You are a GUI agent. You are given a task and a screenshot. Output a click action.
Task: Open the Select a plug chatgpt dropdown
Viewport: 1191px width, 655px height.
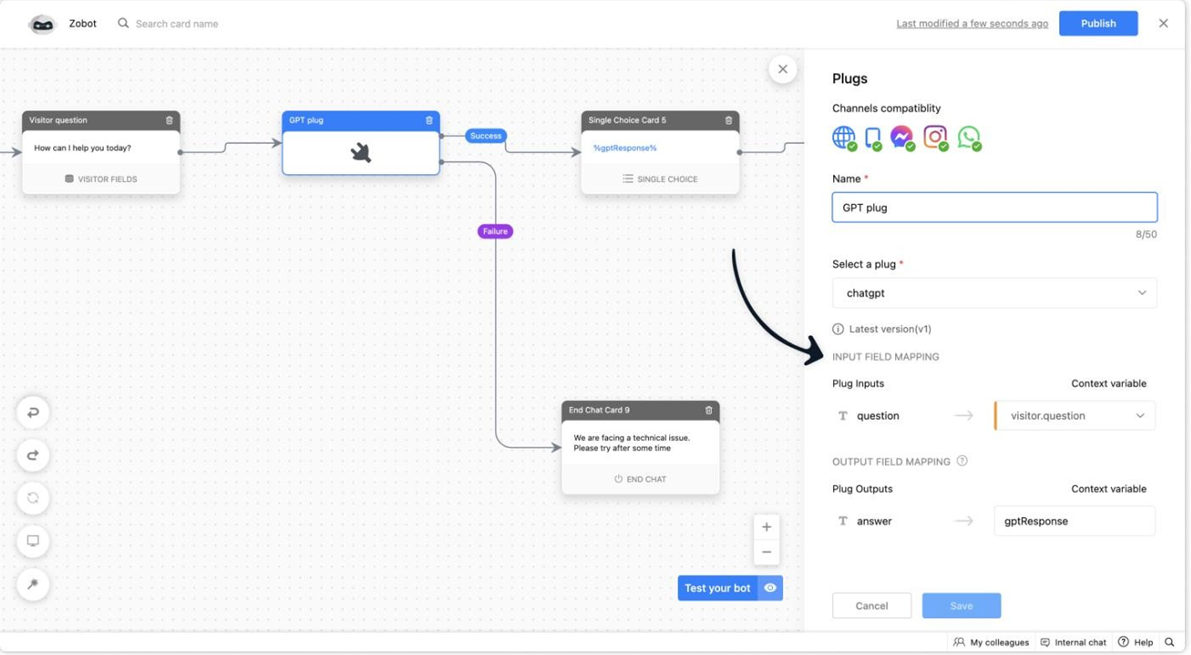994,293
